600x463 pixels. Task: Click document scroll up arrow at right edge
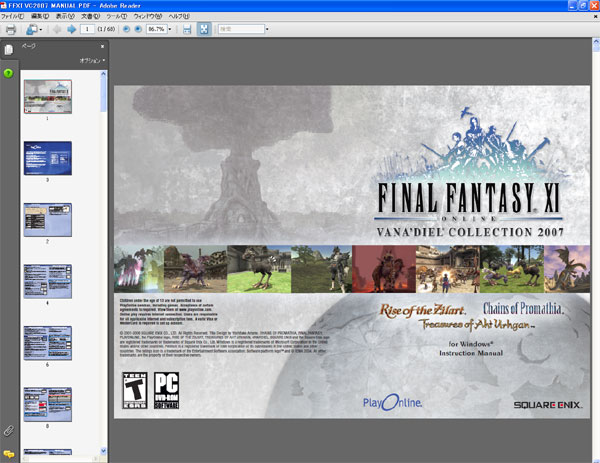[596, 41]
